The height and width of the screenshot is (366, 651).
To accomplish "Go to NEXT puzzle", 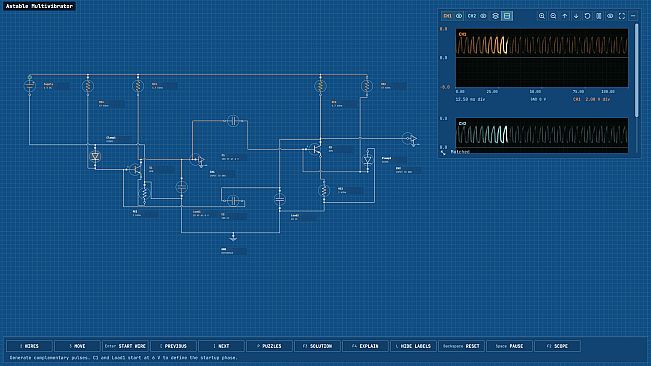I will click(221, 346).
